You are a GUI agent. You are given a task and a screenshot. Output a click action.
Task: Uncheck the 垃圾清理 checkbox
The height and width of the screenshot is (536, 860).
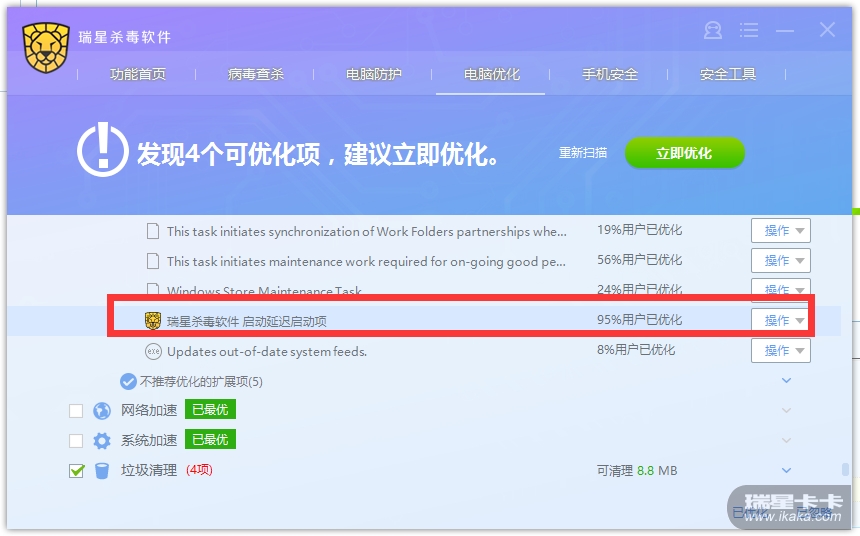click(x=76, y=471)
